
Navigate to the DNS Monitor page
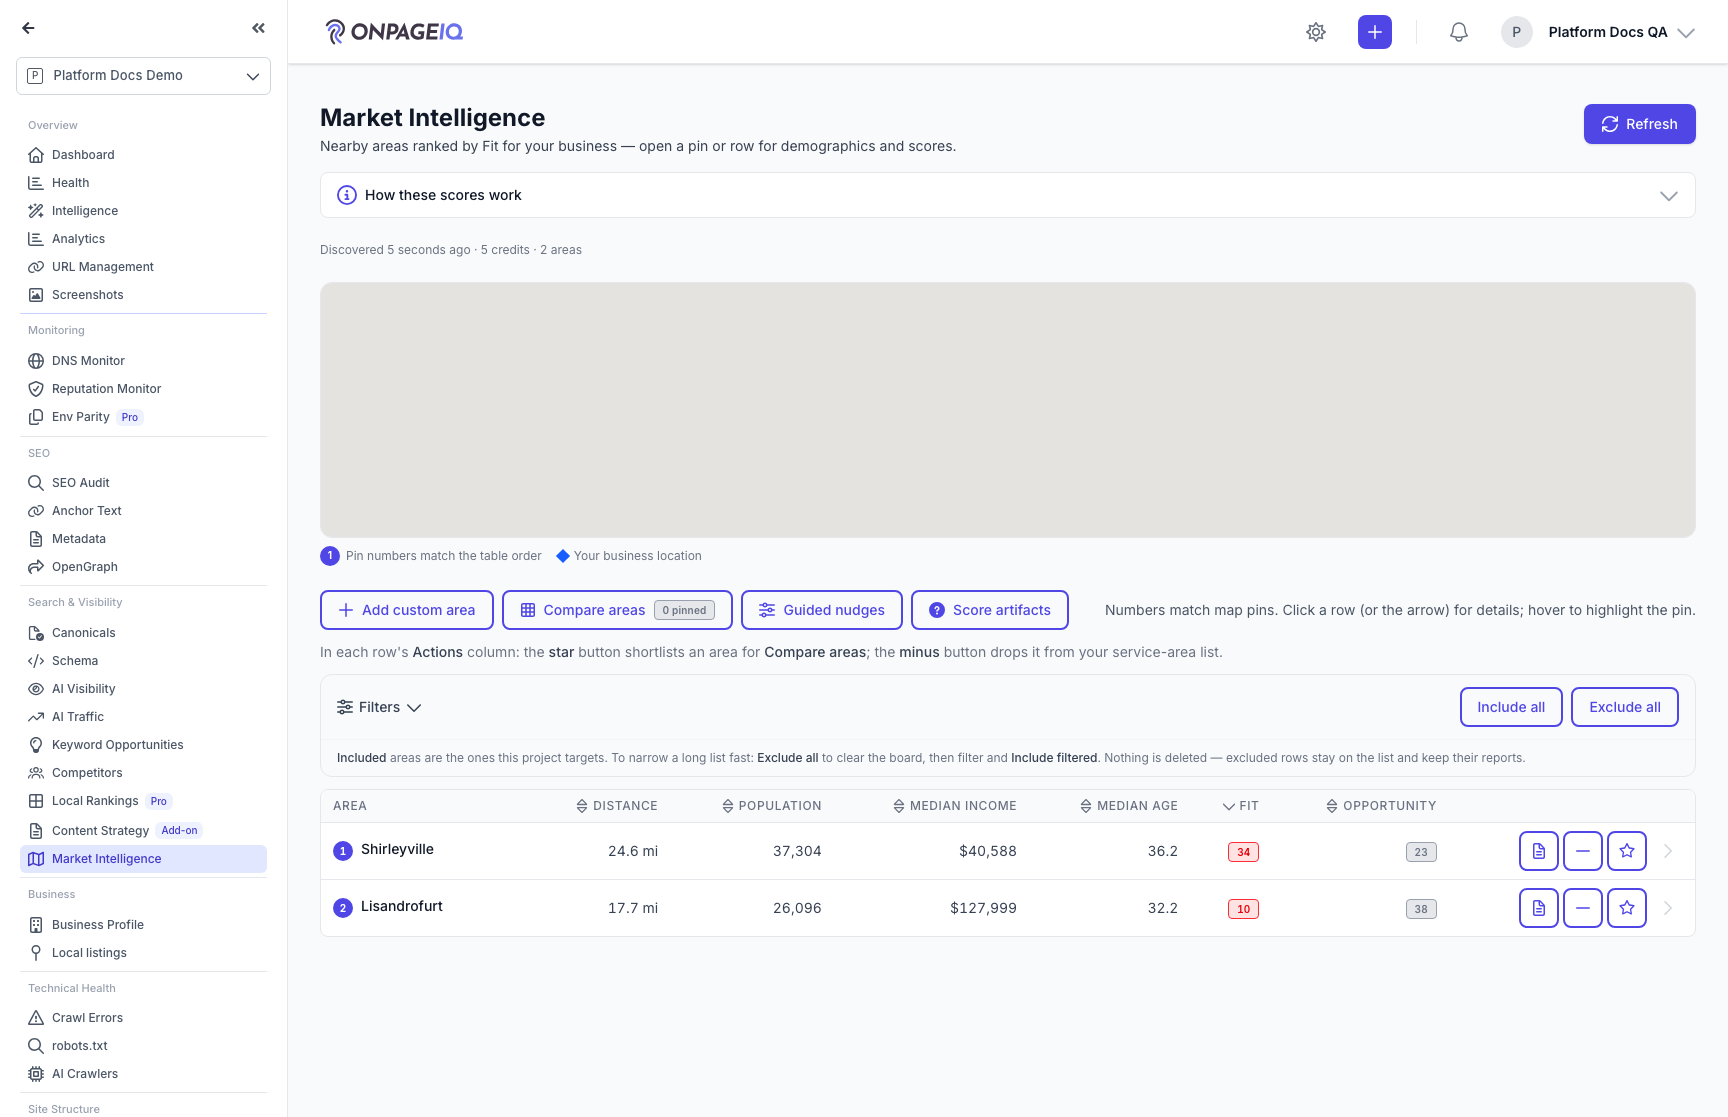pyautogui.click(x=88, y=361)
